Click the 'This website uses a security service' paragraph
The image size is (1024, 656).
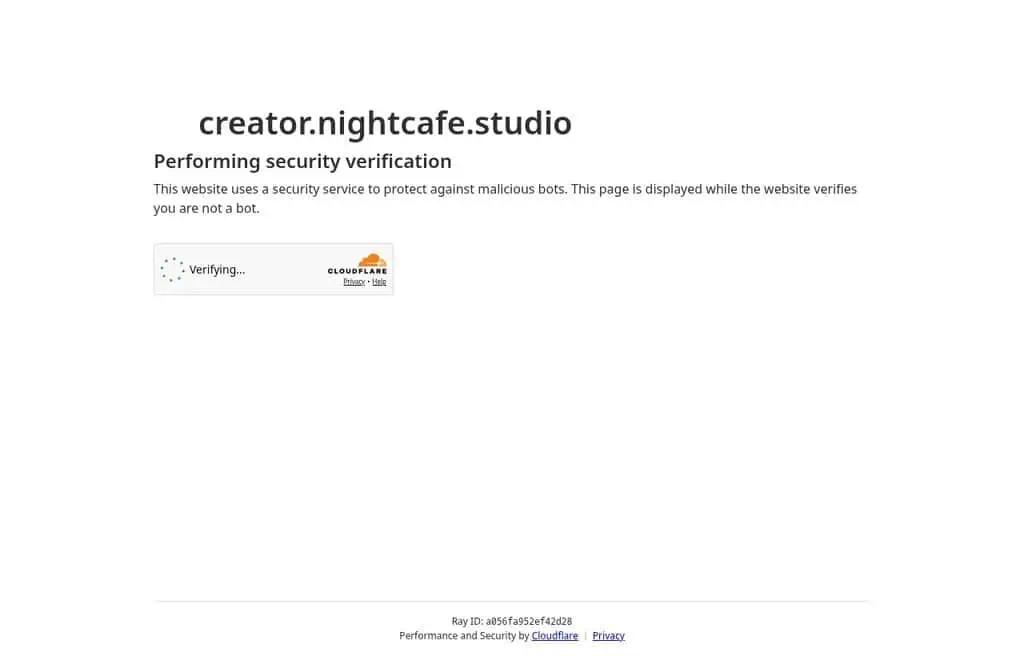click(x=505, y=199)
